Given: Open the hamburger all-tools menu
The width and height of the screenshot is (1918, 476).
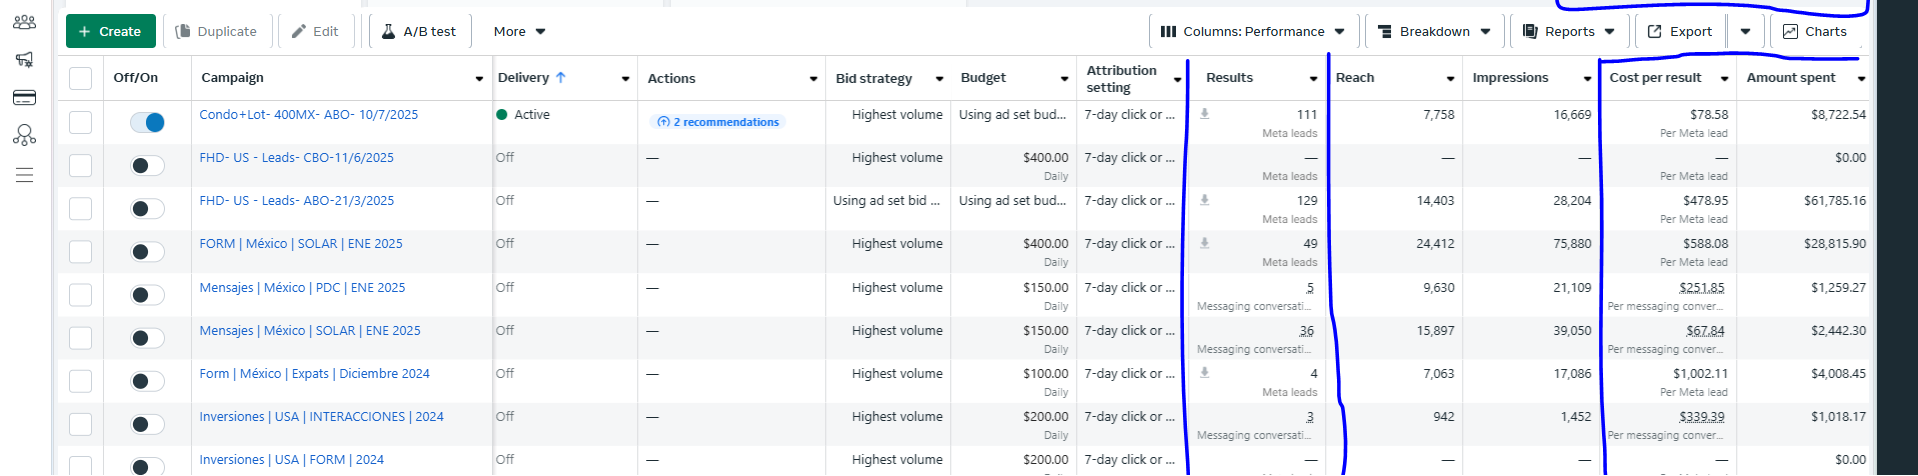Looking at the screenshot, I should coord(24,176).
